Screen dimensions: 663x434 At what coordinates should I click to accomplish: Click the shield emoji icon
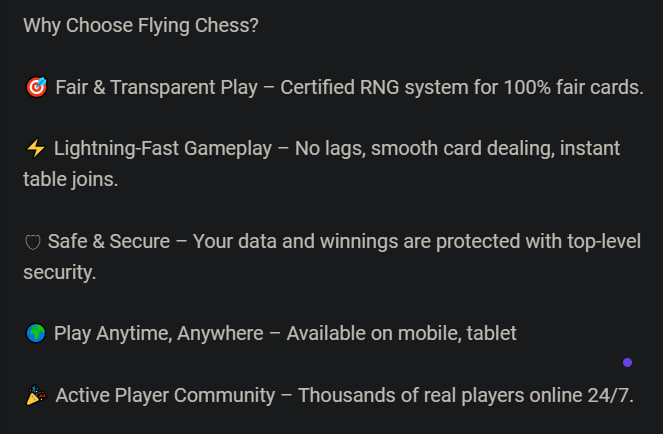[33, 242]
